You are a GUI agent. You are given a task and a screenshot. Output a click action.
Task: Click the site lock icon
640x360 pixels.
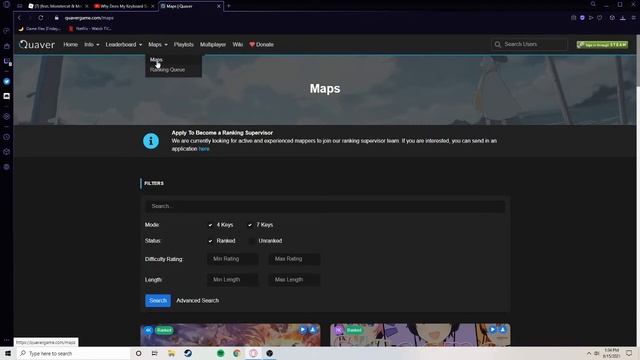[x=57, y=18]
